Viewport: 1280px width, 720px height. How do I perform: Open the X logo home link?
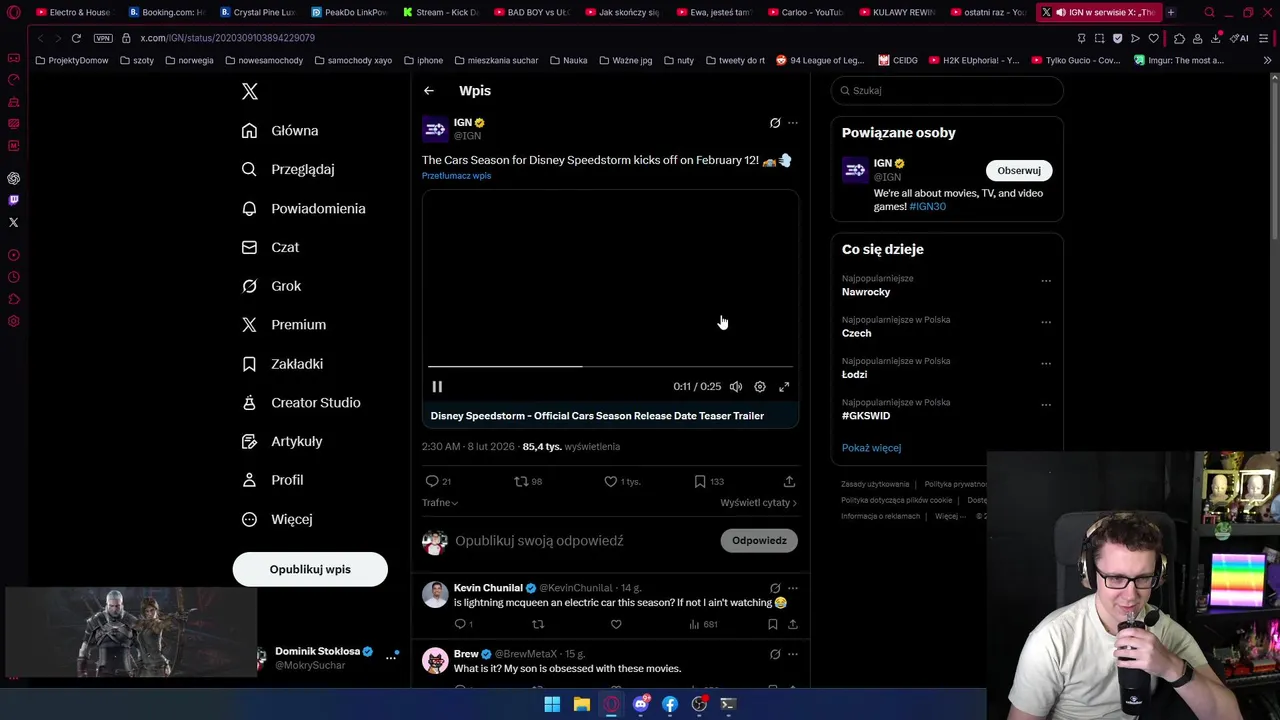click(250, 92)
